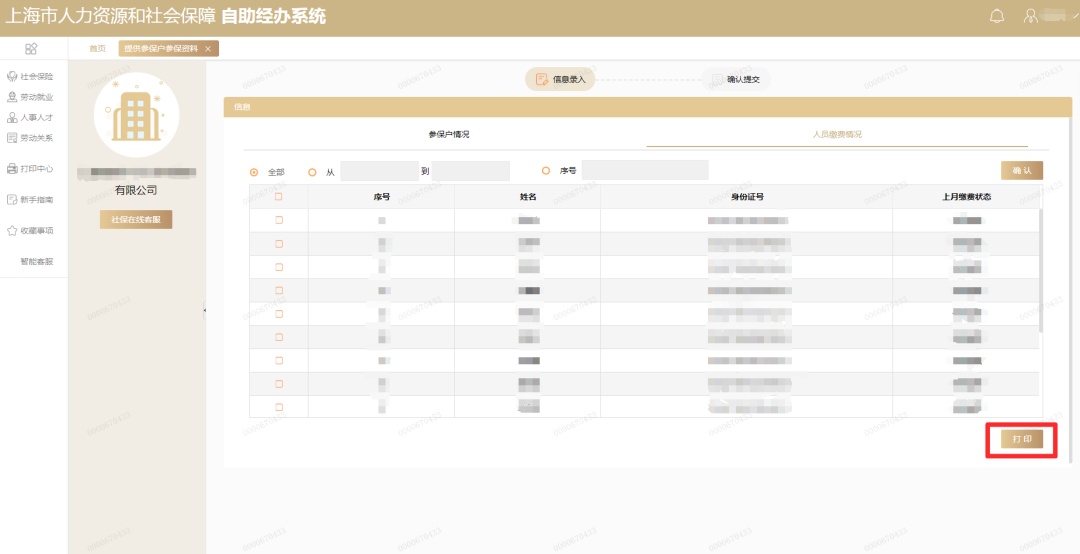This screenshot has width=1080, height=554.
Task: Click the 确认 button
Action: (x=1022, y=171)
